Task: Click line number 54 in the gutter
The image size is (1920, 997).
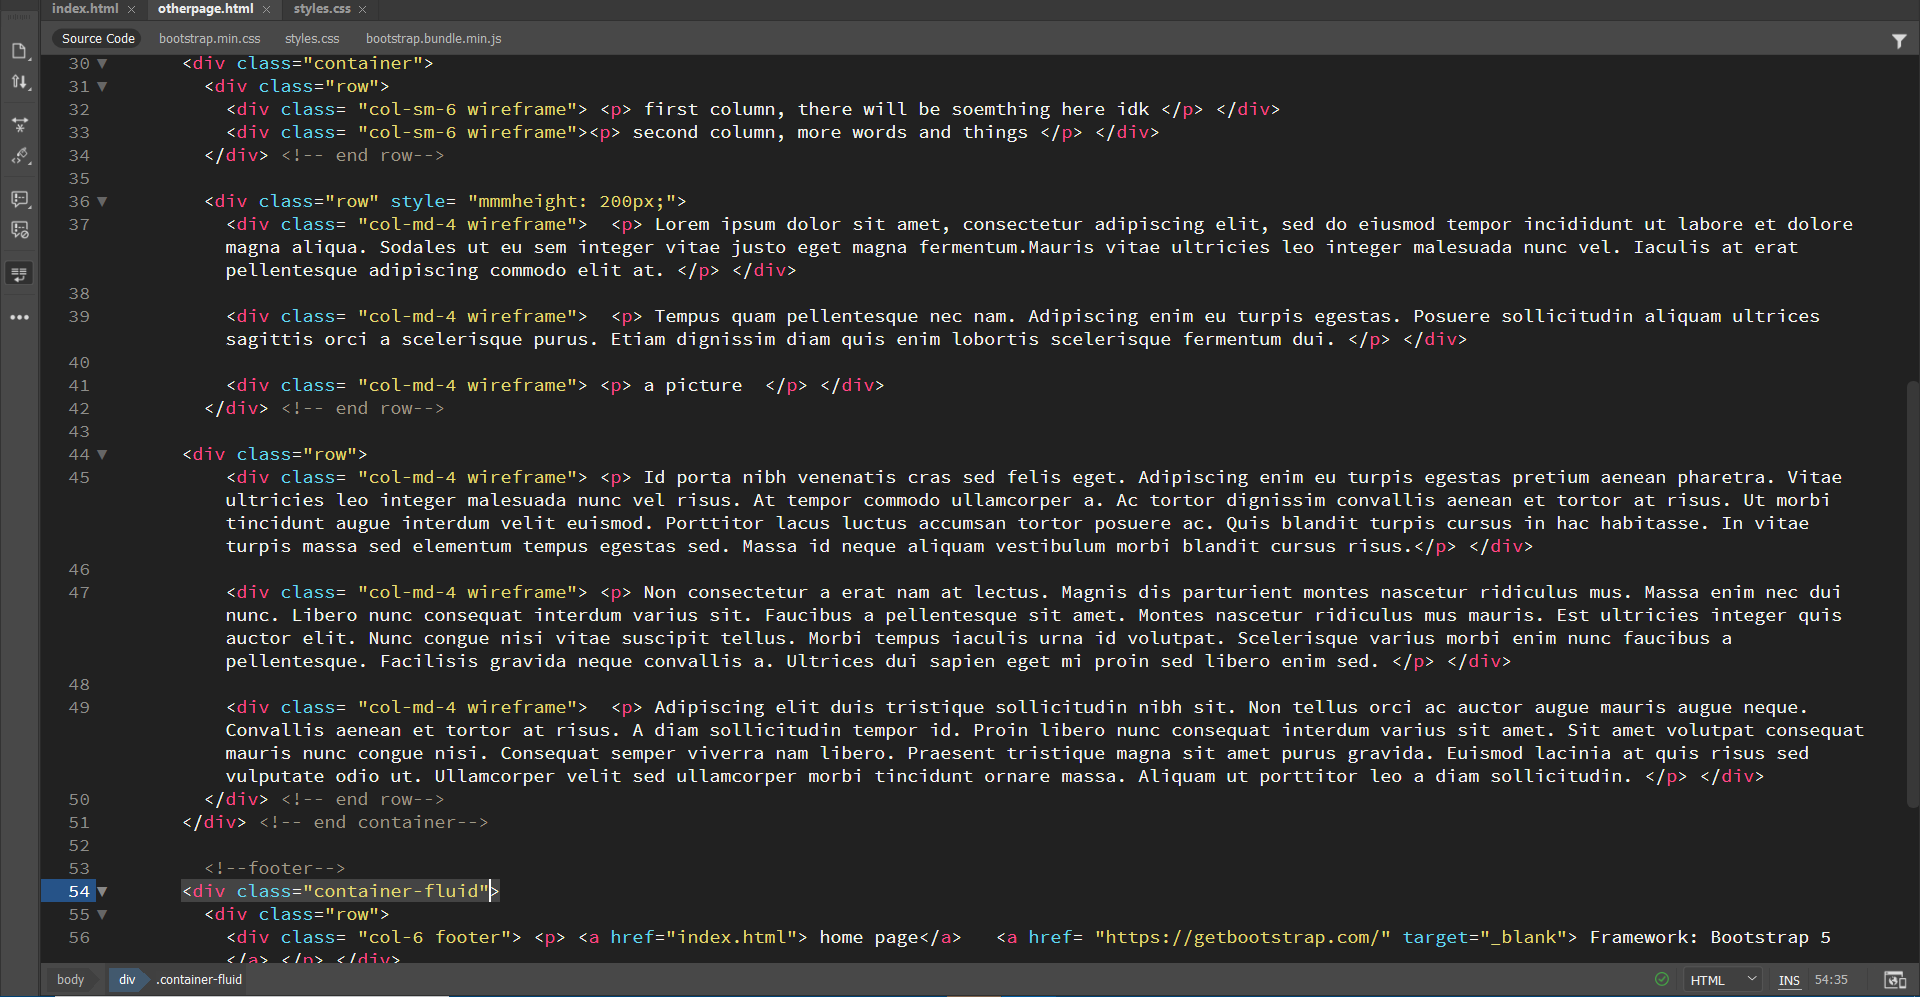Action: pos(79,892)
